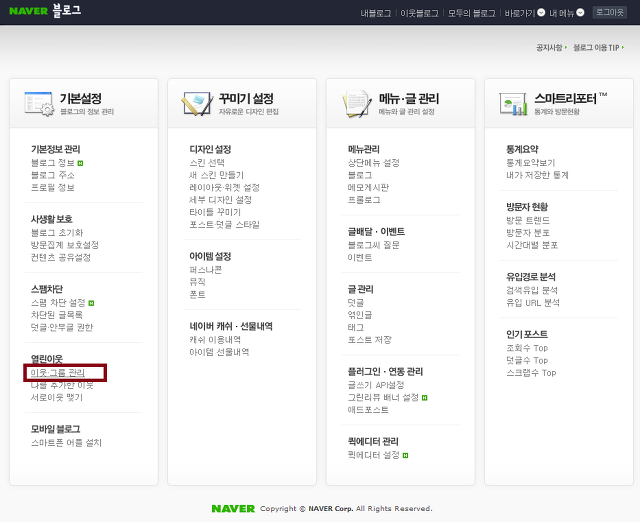This screenshot has height=522, width=640.
Task: Open 그린리뷰 배너 설정
Action: coord(383,398)
